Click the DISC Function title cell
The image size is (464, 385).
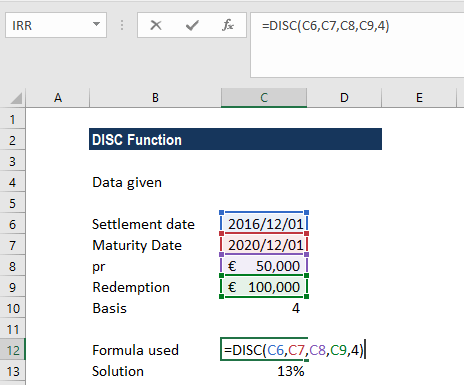click(x=235, y=139)
